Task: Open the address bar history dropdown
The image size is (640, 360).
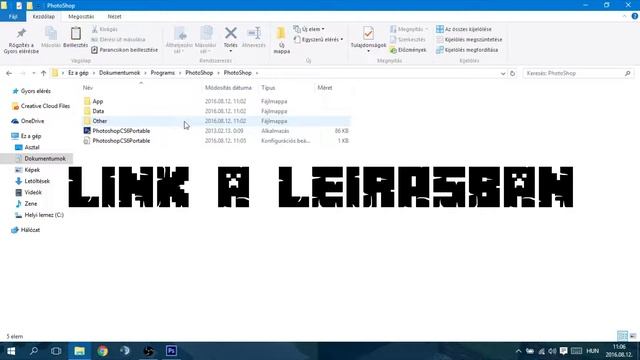Action: [x=503, y=73]
